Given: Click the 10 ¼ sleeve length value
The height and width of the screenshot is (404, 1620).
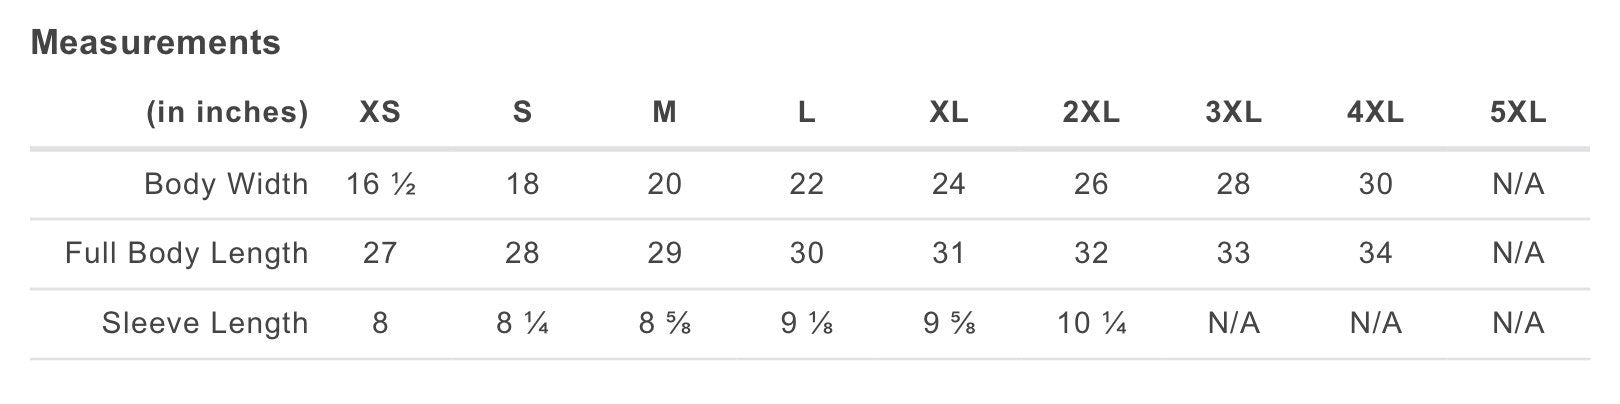Looking at the screenshot, I should coord(1090,323).
